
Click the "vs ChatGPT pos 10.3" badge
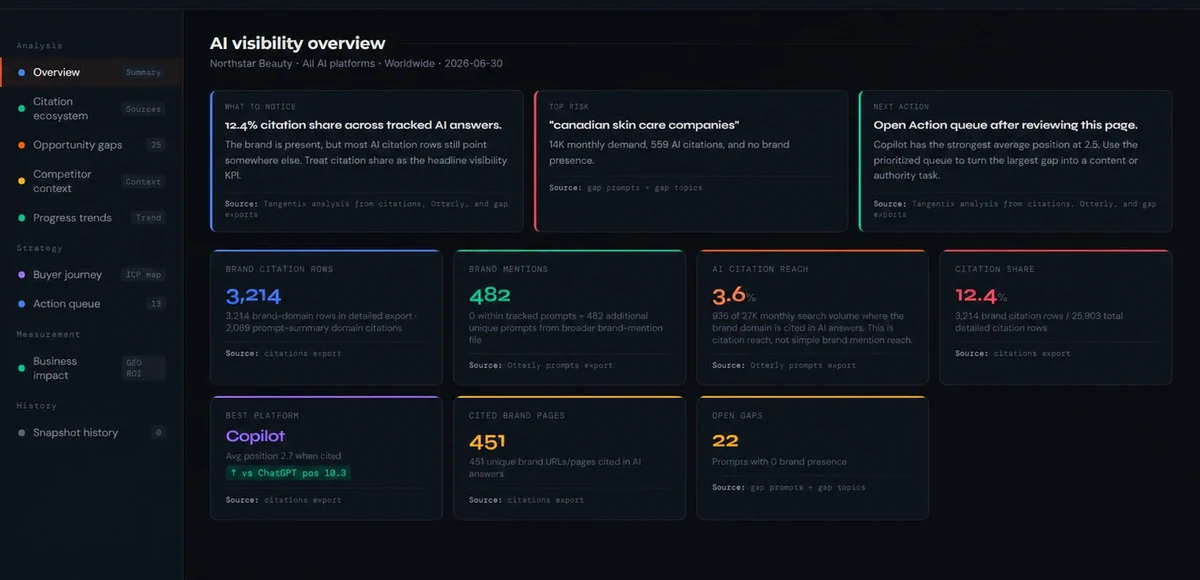[288, 473]
